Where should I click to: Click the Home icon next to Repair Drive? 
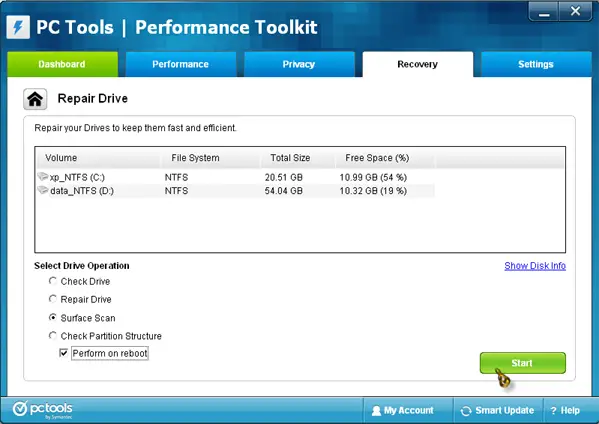pyautogui.click(x=35, y=99)
